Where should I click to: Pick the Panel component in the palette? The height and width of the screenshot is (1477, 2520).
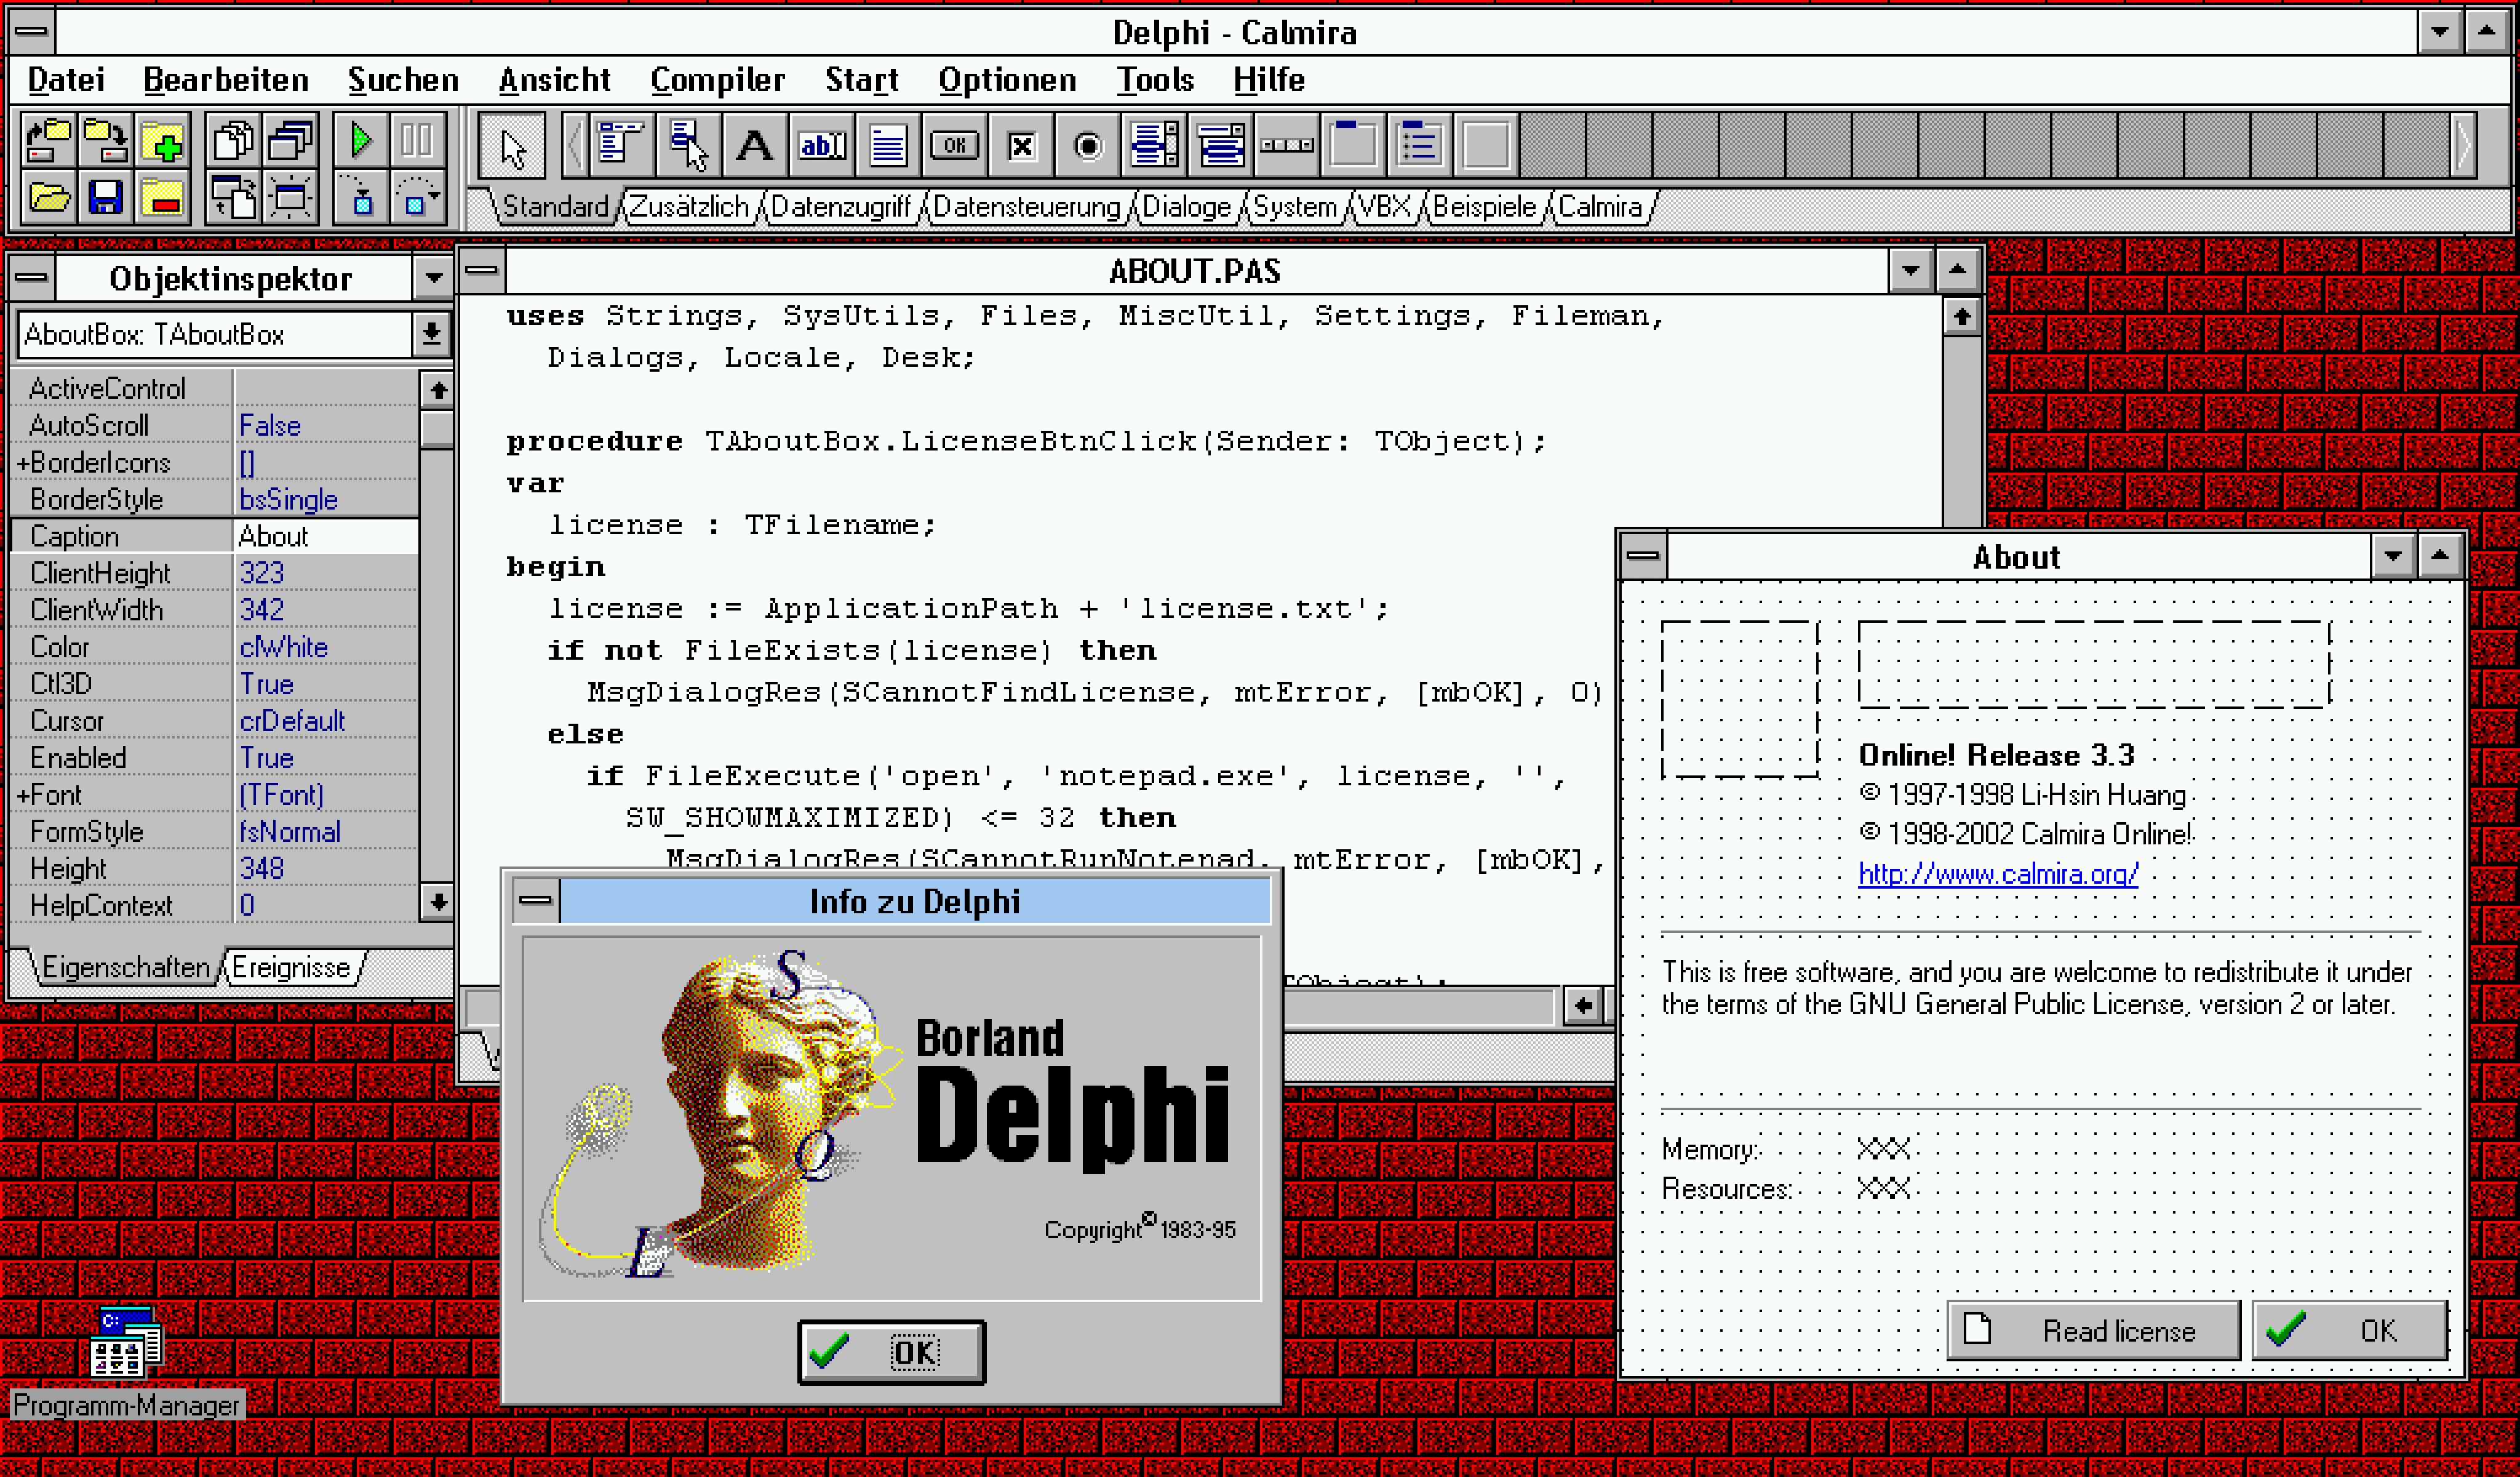[1486, 146]
